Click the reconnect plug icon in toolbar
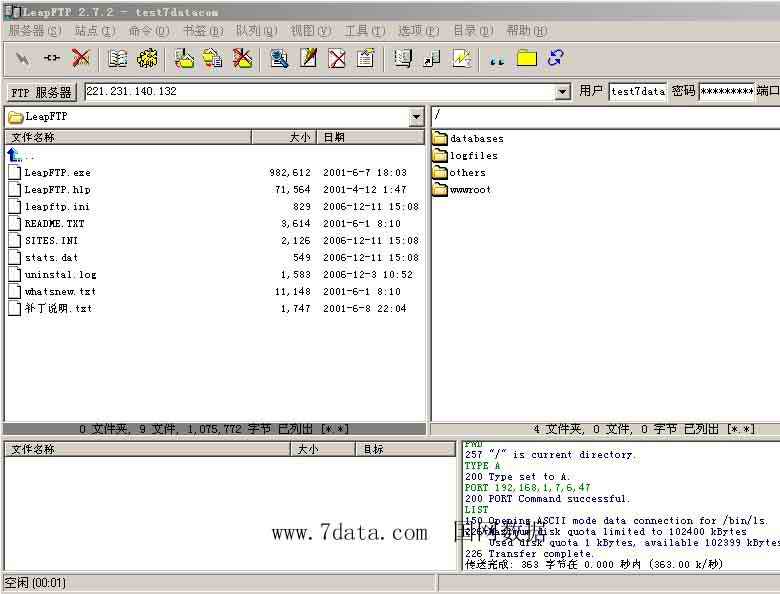Image resolution: width=780 pixels, height=594 pixels. (x=52, y=59)
